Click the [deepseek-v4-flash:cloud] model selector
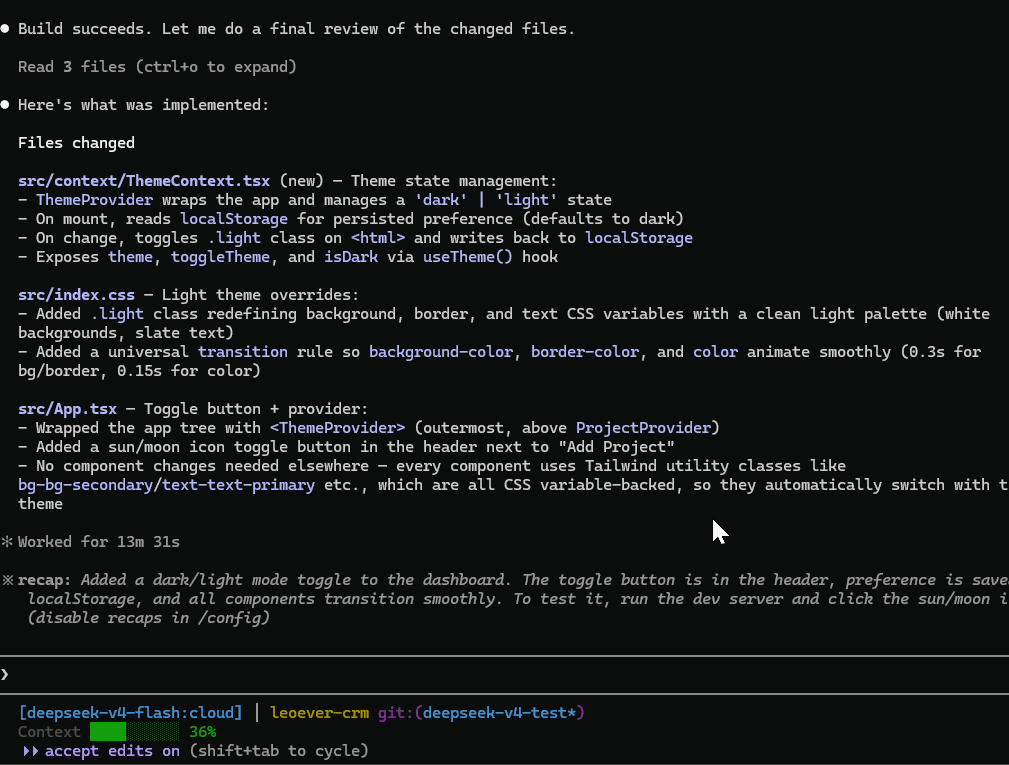1009x765 pixels. coord(130,713)
